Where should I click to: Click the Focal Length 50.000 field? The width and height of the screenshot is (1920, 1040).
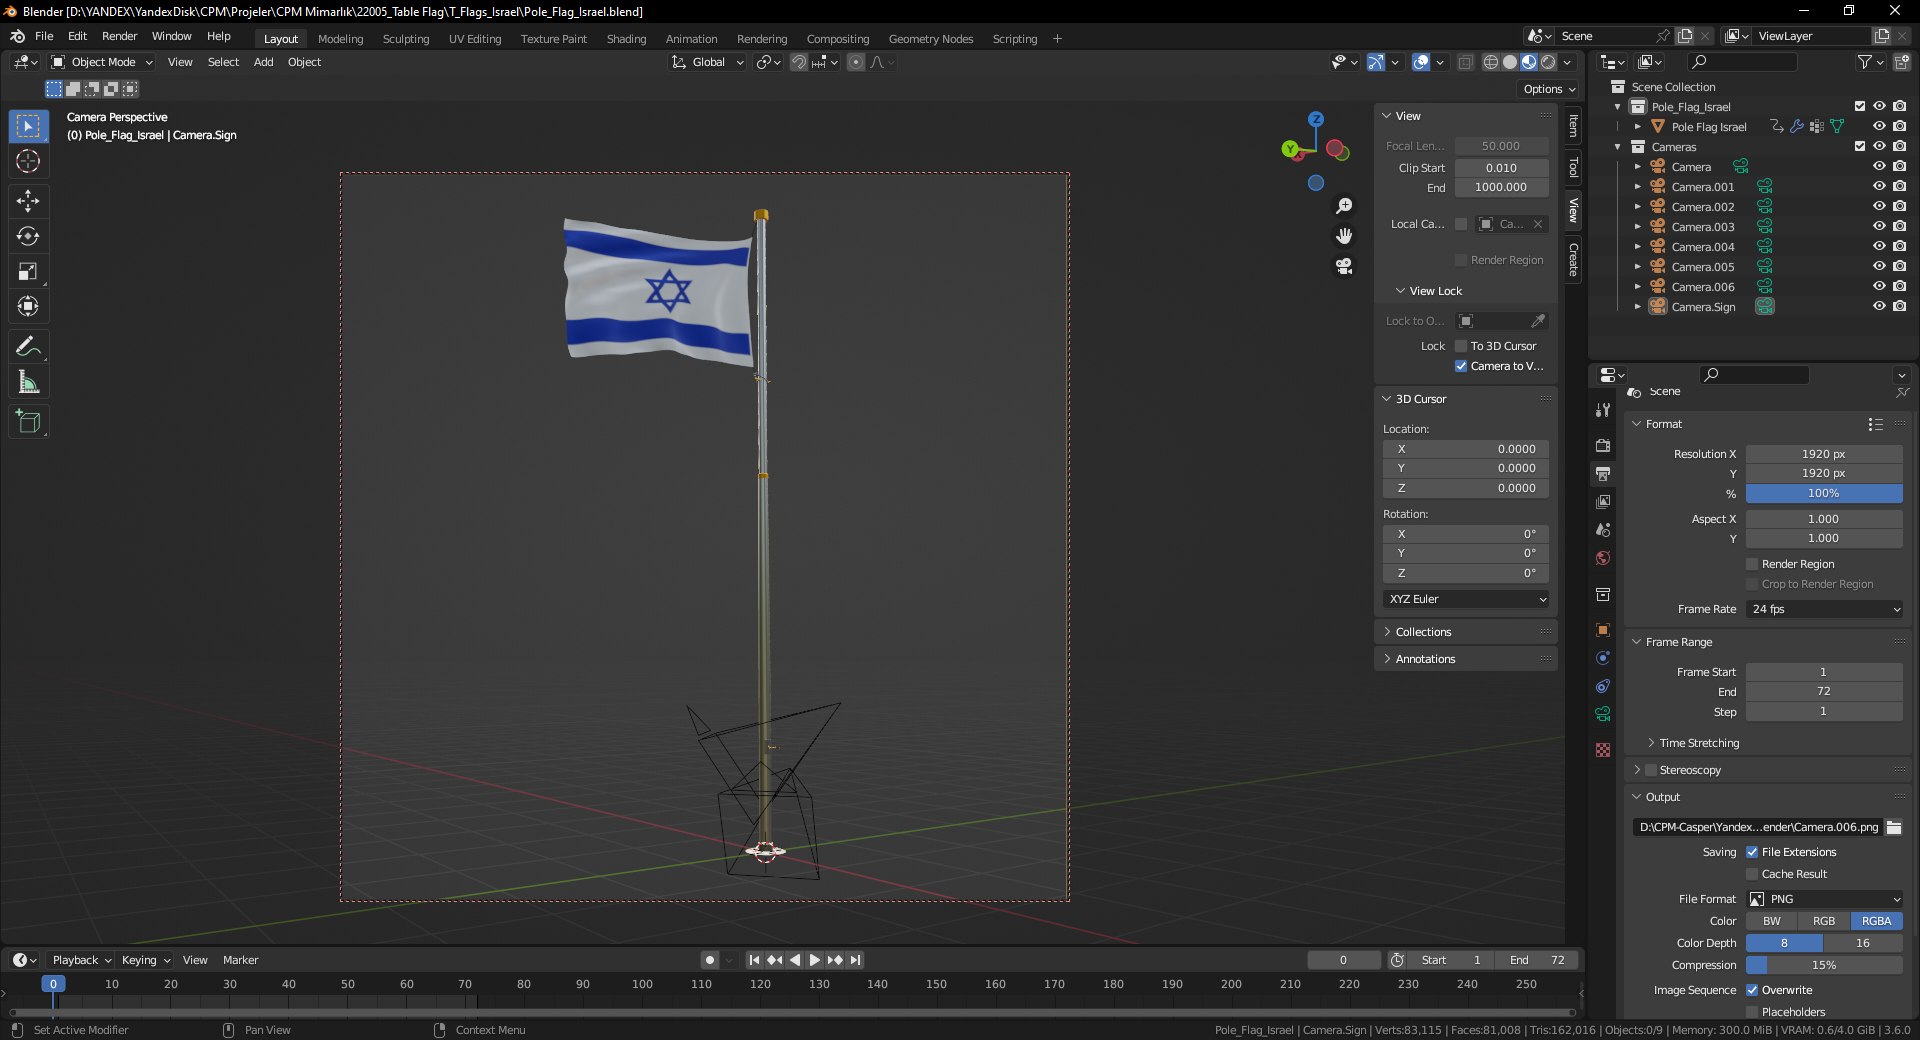click(x=1501, y=146)
